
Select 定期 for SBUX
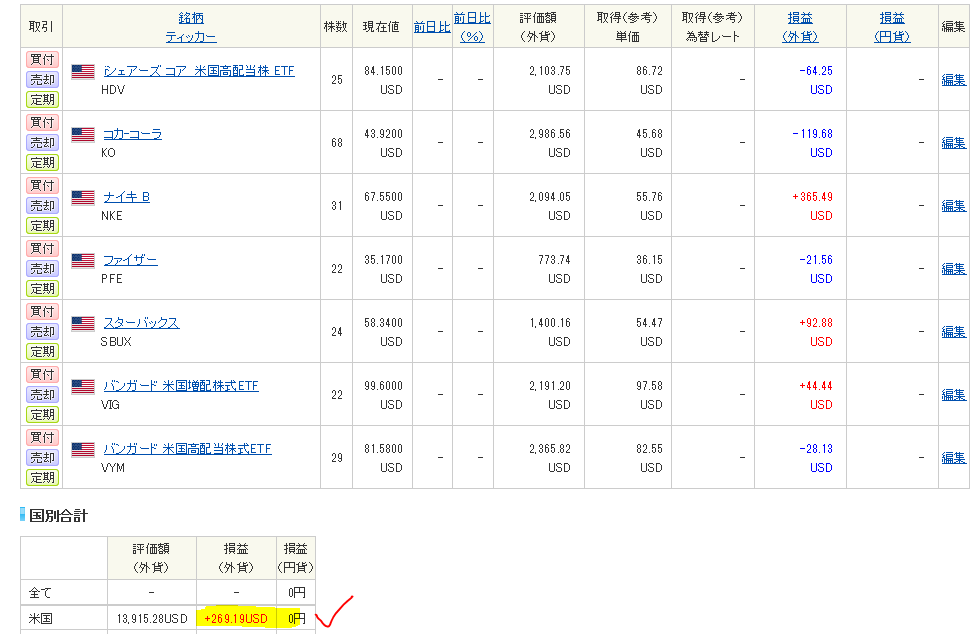42,351
